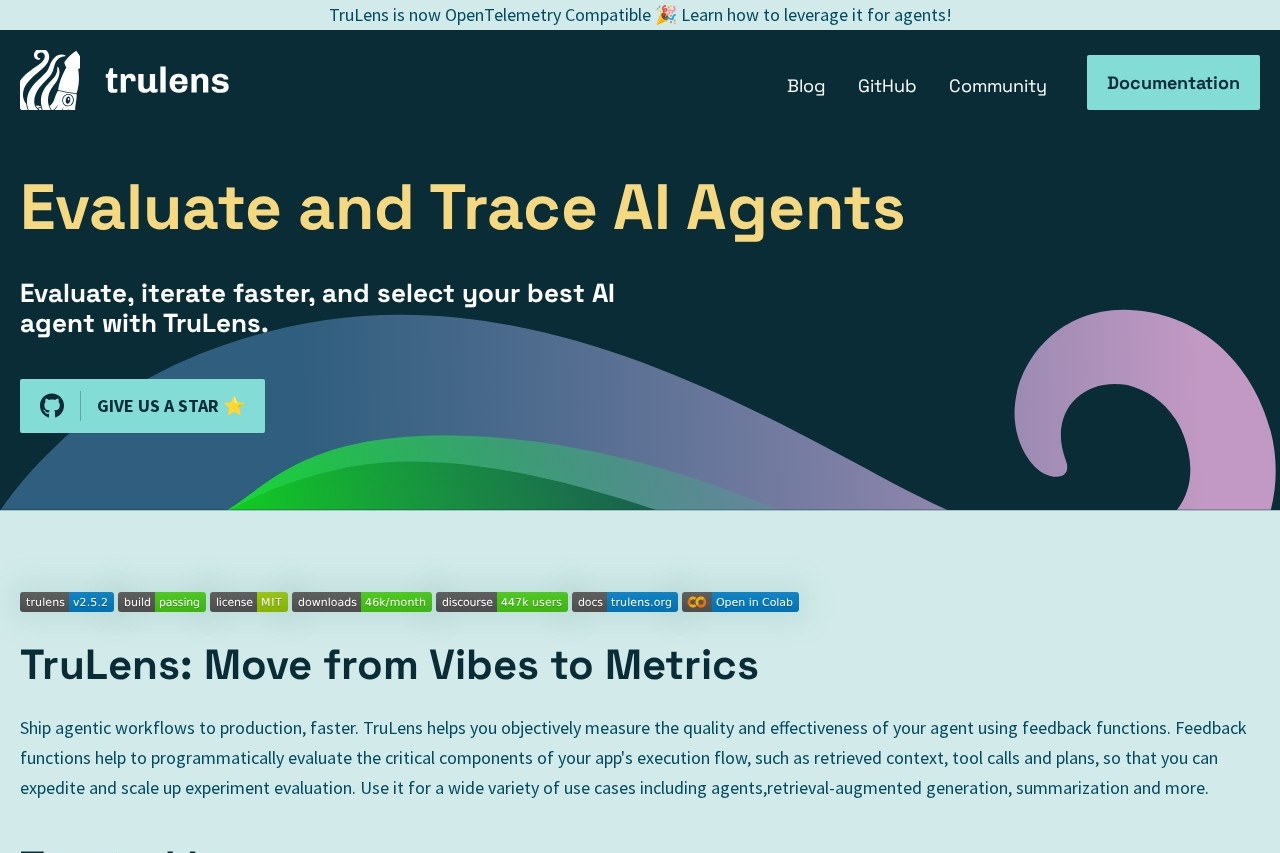Open the Blog navigation link
Image resolution: width=1280 pixels, height=853 pixels.
pos(806,86)
